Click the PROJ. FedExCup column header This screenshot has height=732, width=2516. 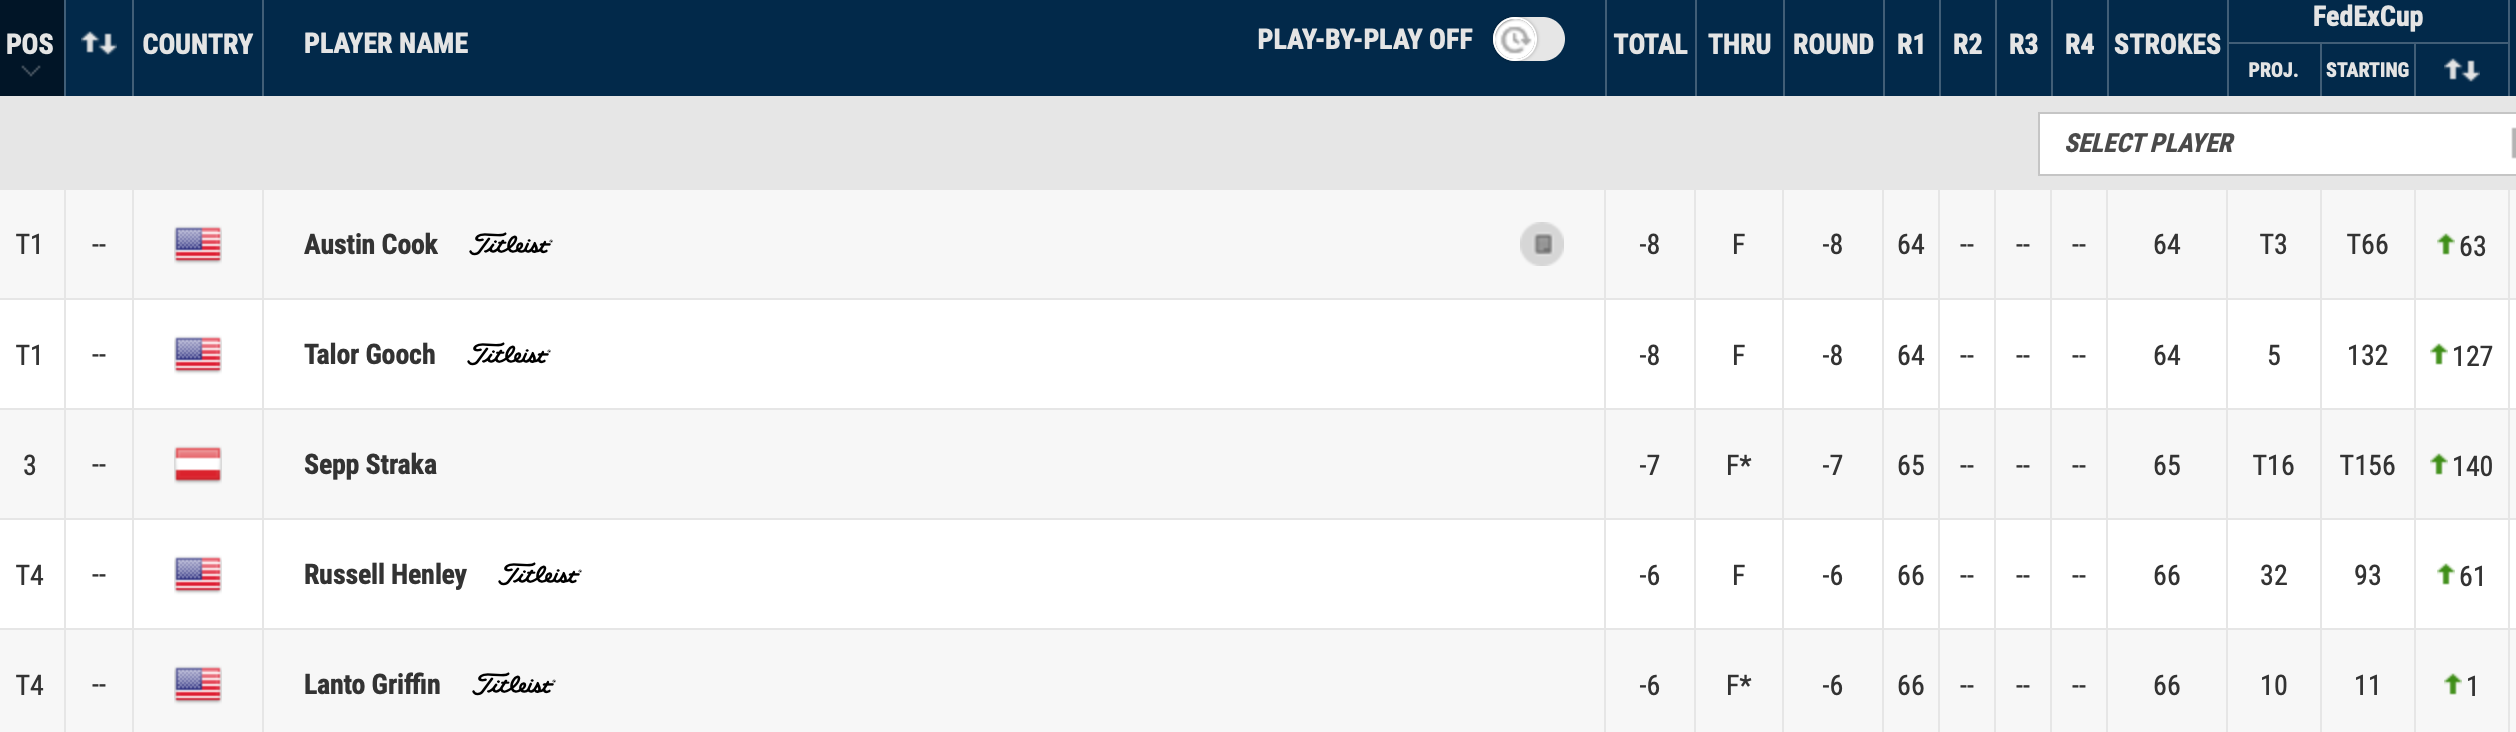(2273, 70)
